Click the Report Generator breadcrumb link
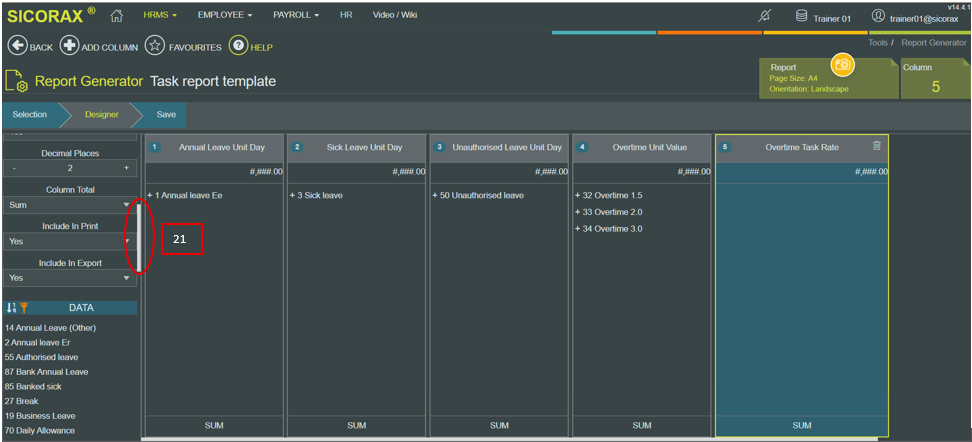The width and height of the screenshot is (972, 442). click(934, 43)
